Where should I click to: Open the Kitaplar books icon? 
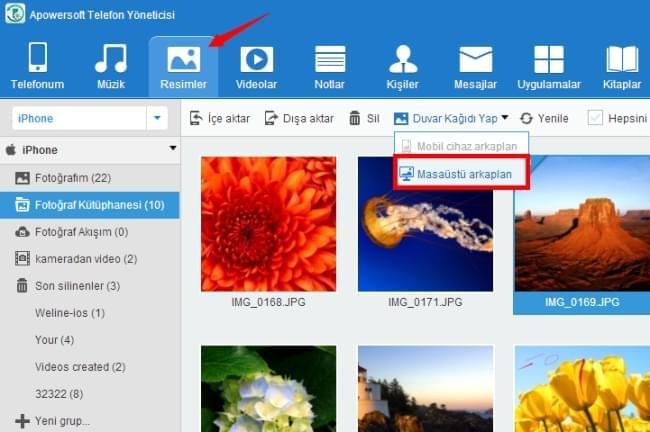pos(622,59)
